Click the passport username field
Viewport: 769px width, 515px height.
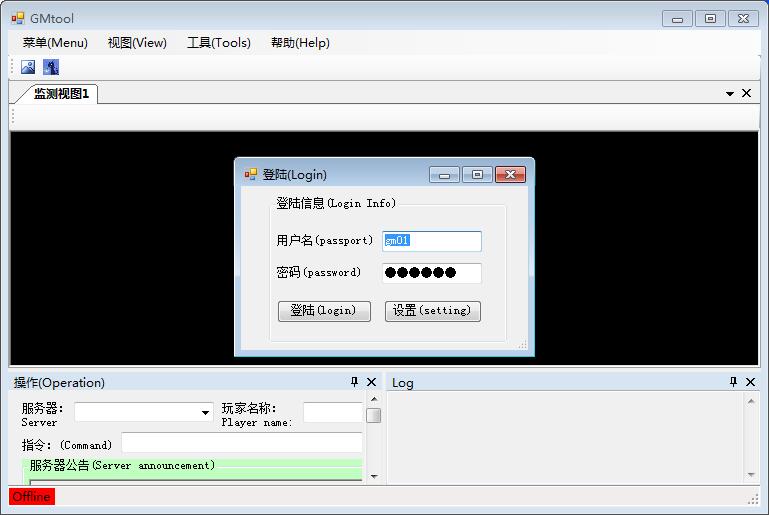pyautogui.click(x=432, y=241)
